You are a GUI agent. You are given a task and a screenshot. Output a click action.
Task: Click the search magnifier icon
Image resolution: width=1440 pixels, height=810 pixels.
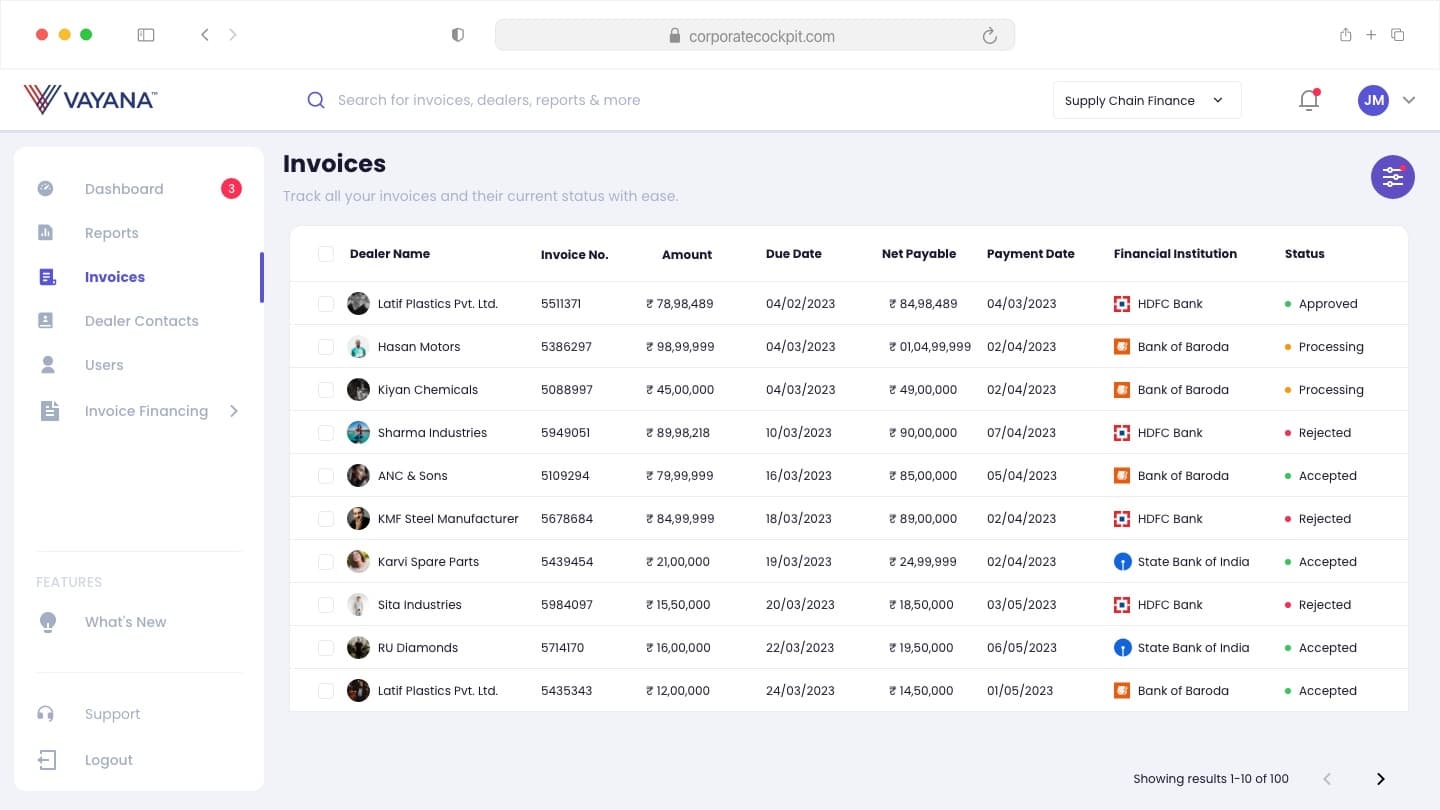[x=316, y=100]
